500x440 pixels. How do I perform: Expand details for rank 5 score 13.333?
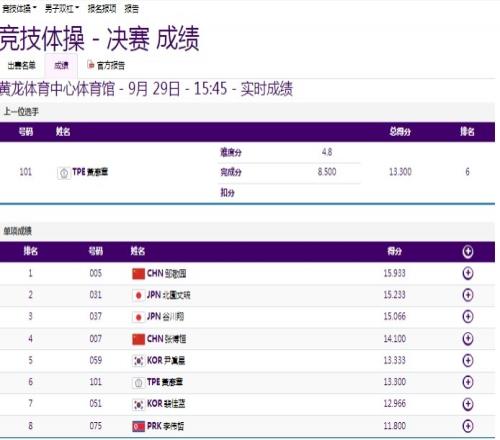point(468,360)
